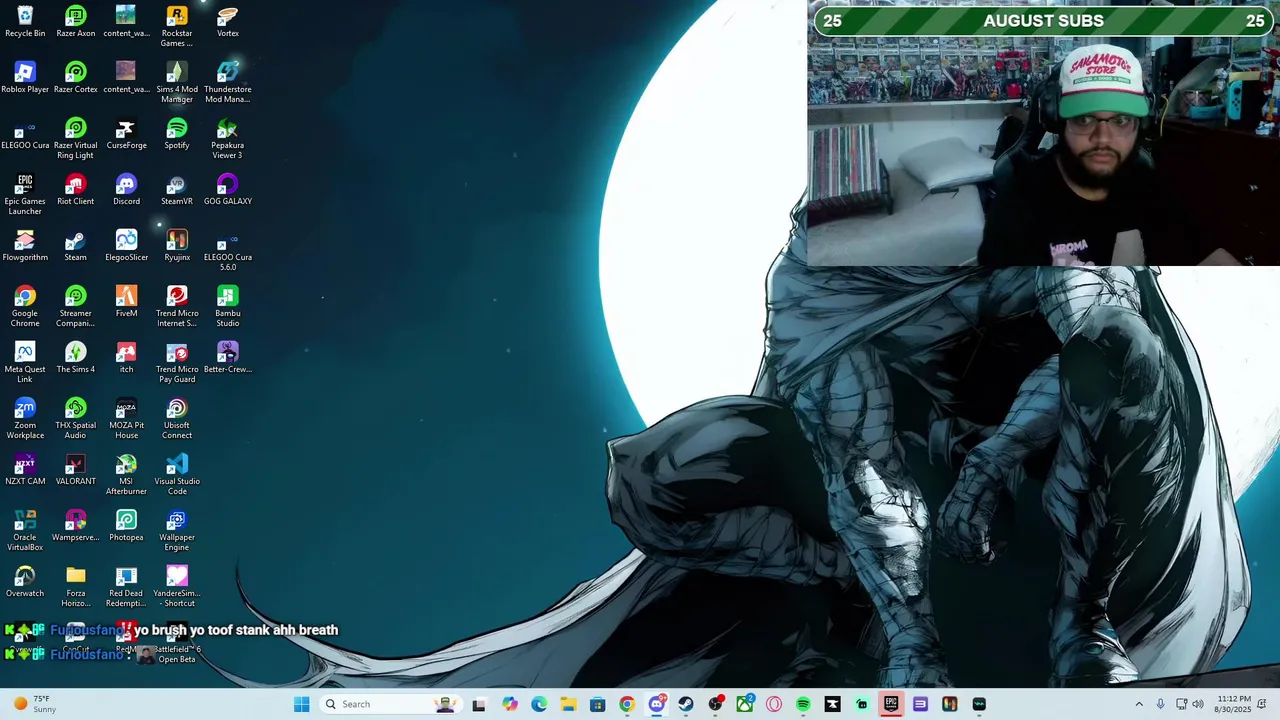Select the Red Dead Redemption desktop icon

tap(126, 586)
